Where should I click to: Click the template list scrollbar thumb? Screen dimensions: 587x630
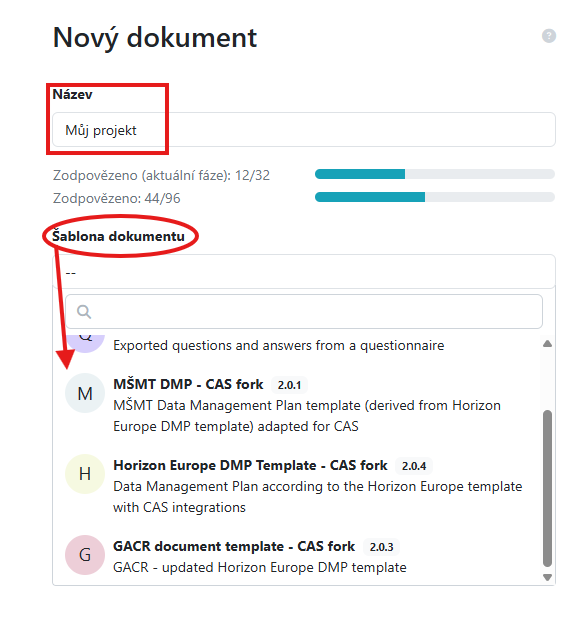(x=547, y=488)
